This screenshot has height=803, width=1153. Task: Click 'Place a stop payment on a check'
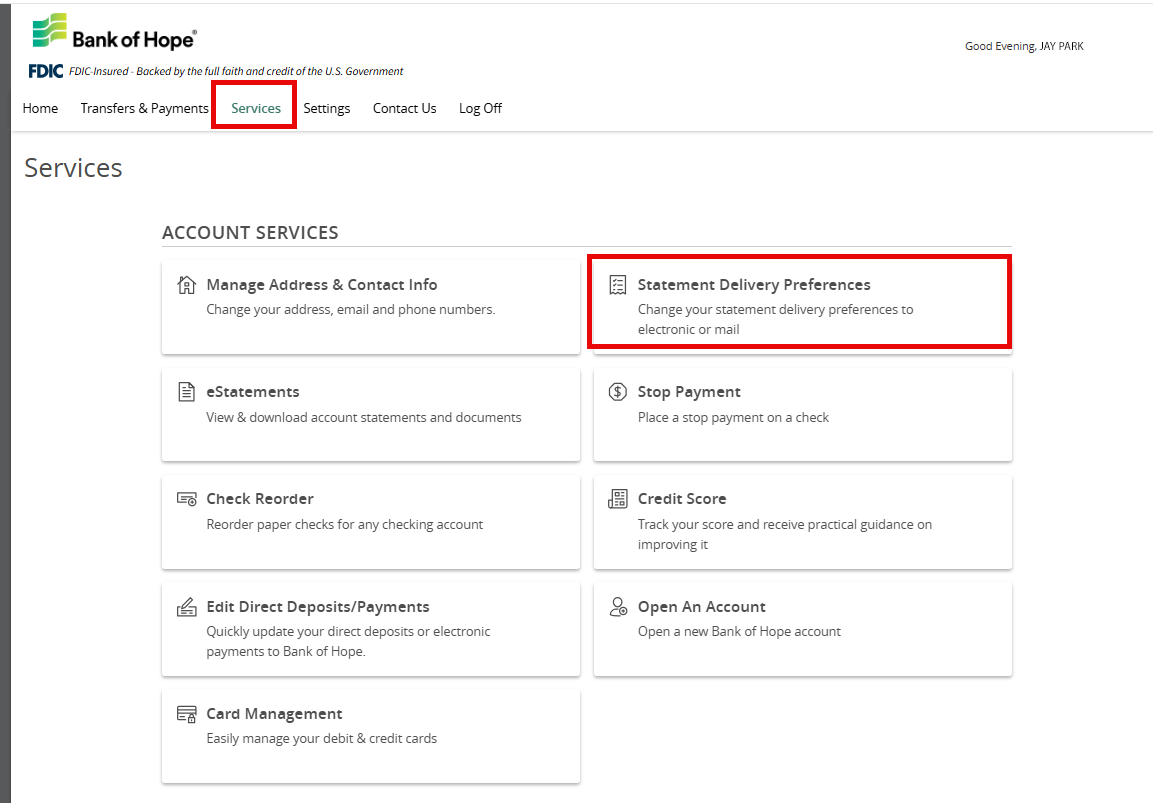click(733, 418)
